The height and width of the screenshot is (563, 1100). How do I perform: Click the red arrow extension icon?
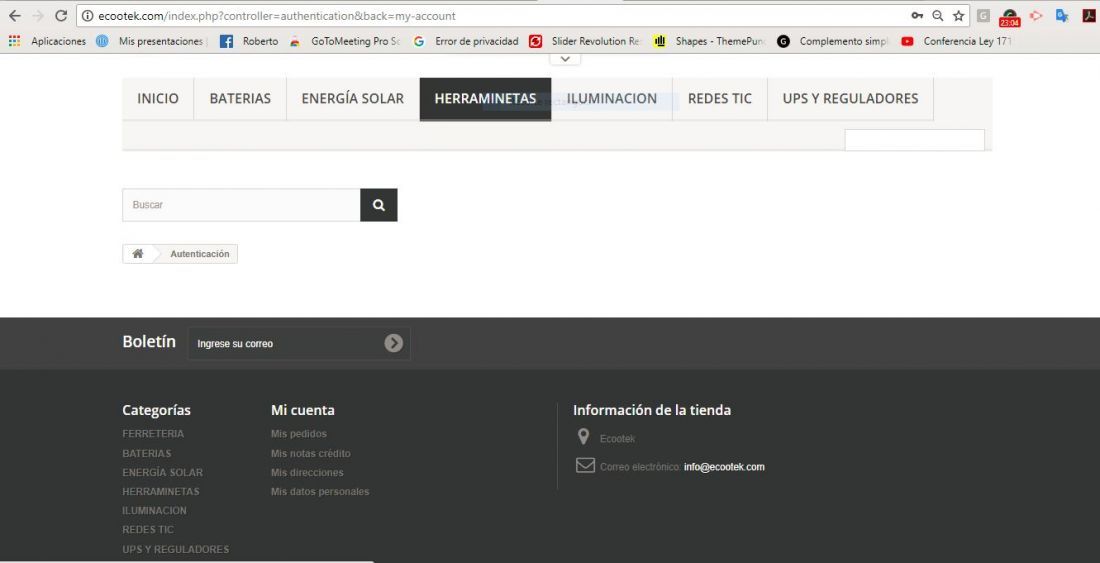coord(1036,15)
